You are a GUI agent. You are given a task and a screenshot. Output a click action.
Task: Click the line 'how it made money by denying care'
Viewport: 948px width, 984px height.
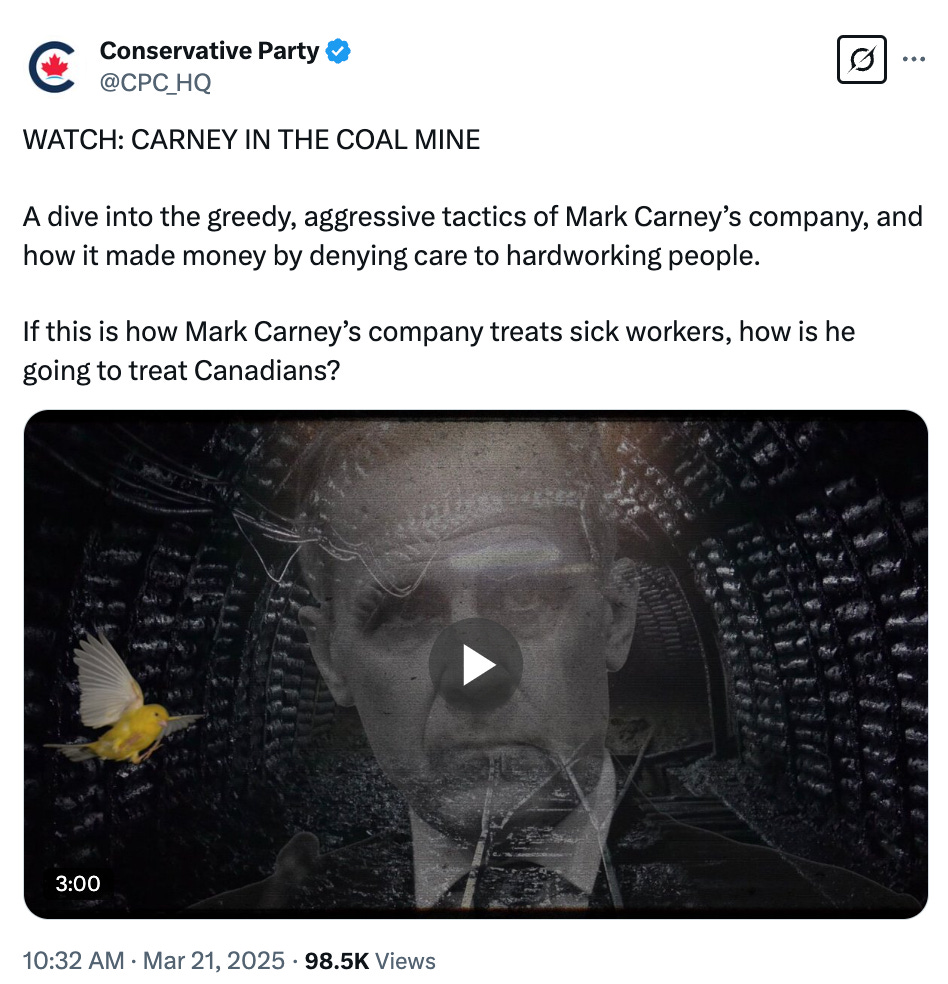click(391, 255)
